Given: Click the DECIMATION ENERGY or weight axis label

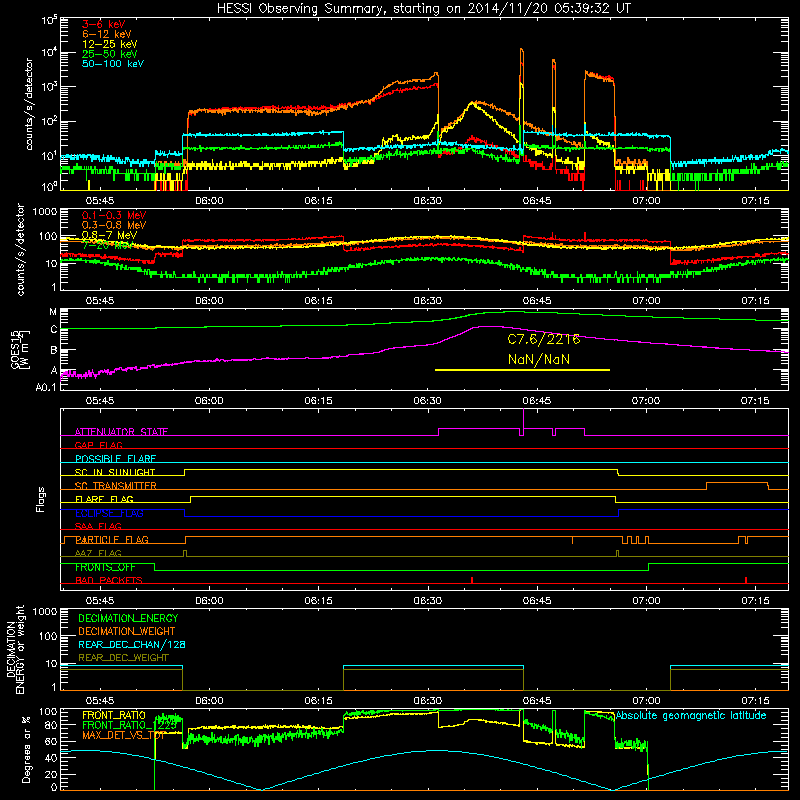Looking at the screenshot, I should (15, 649).
